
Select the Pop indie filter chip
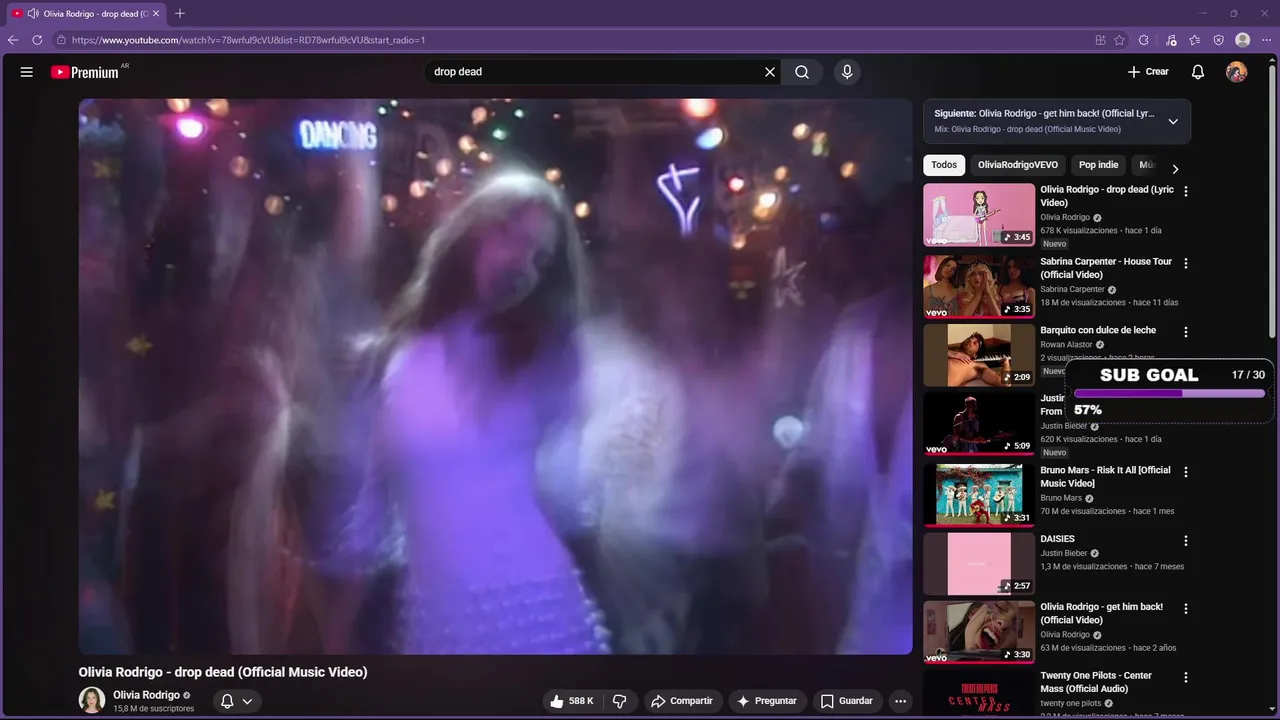coord(1098,165)
